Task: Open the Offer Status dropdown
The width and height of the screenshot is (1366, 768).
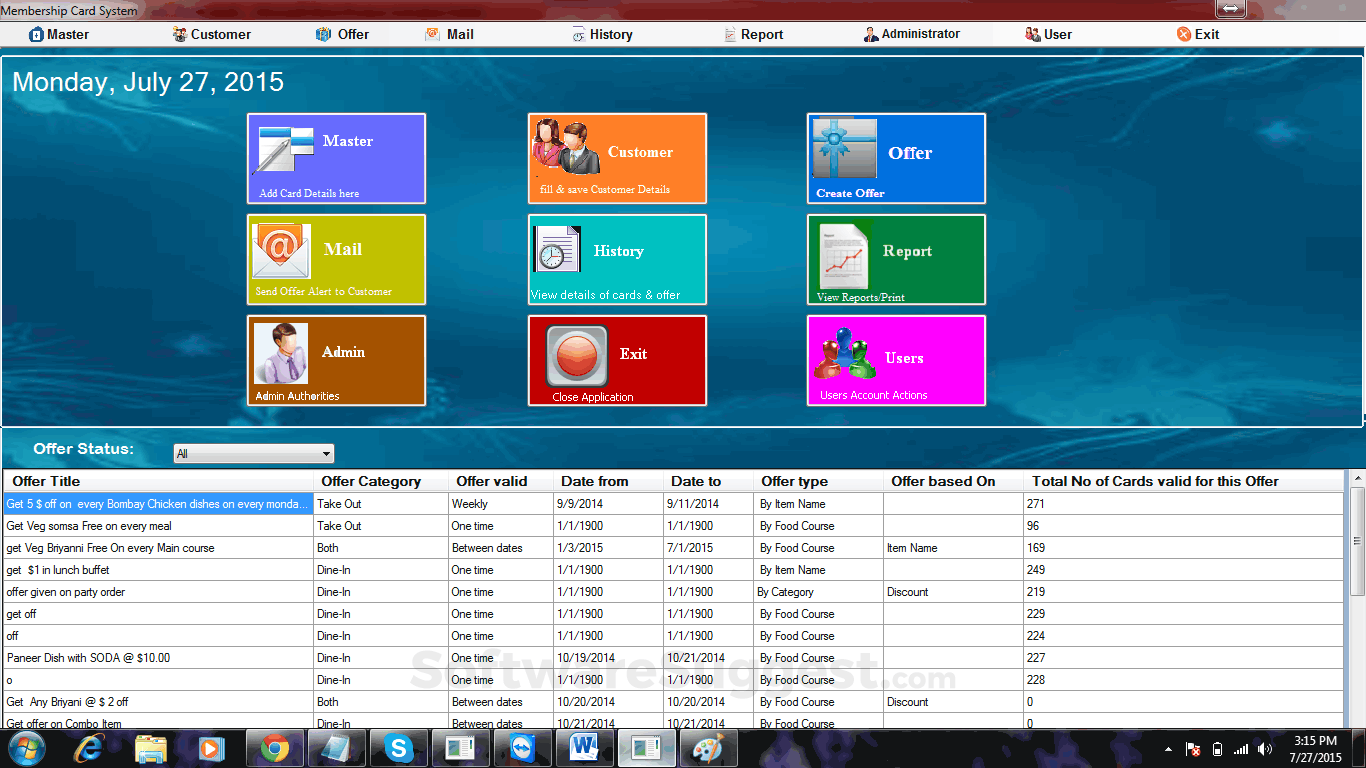Action: pos(324,453)
